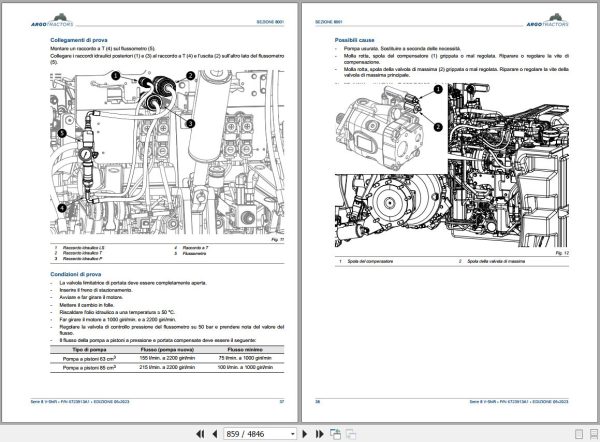Open the page number dropdown arrow

pos(293,434)
